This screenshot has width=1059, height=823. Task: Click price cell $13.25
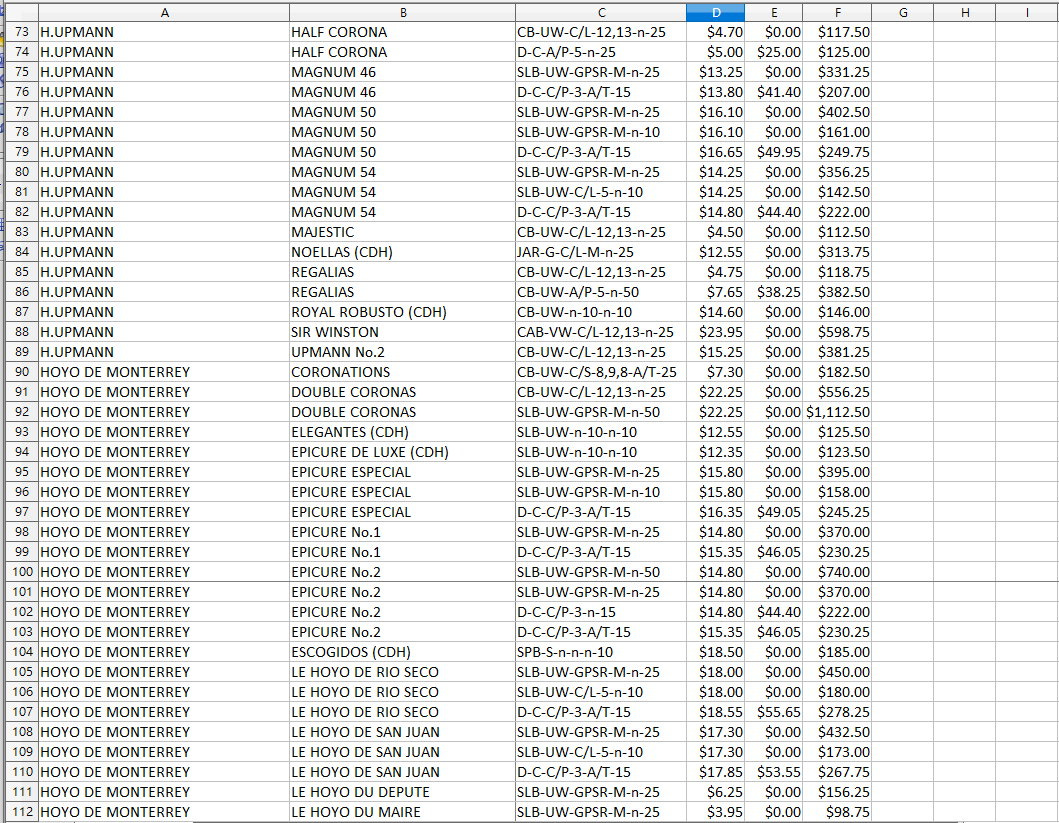[716, 72]
